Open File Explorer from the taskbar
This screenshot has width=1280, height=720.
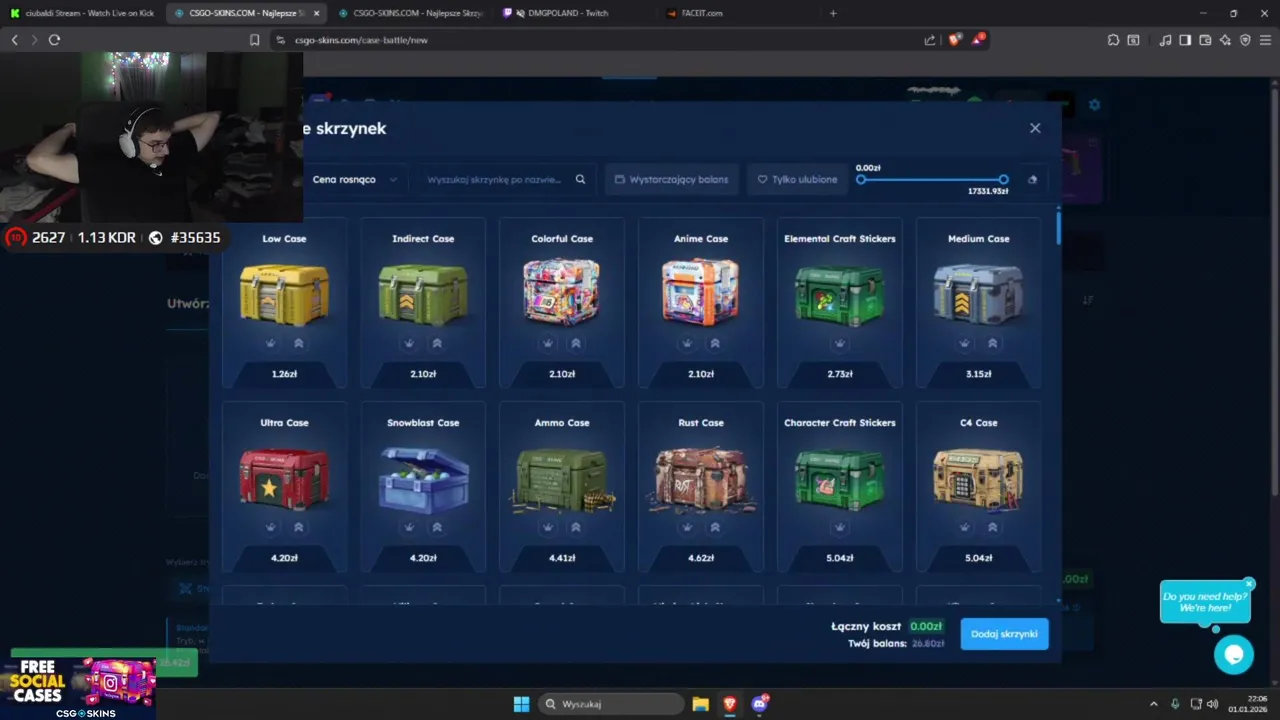700,704
